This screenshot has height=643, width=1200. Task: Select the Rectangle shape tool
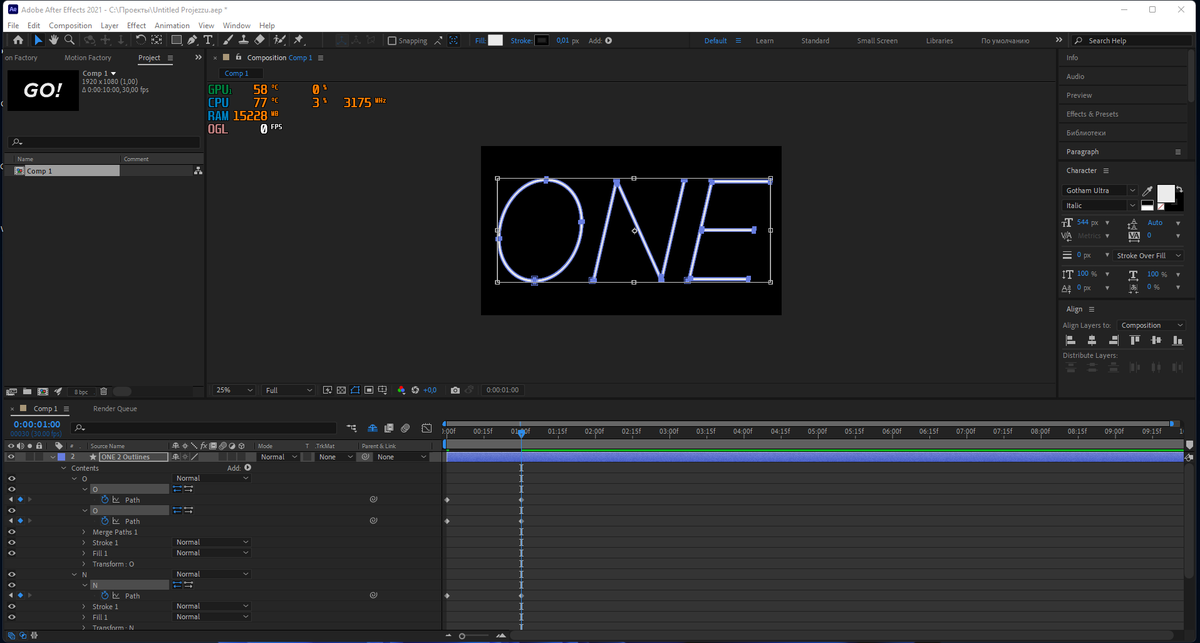(x=176, y=40)
